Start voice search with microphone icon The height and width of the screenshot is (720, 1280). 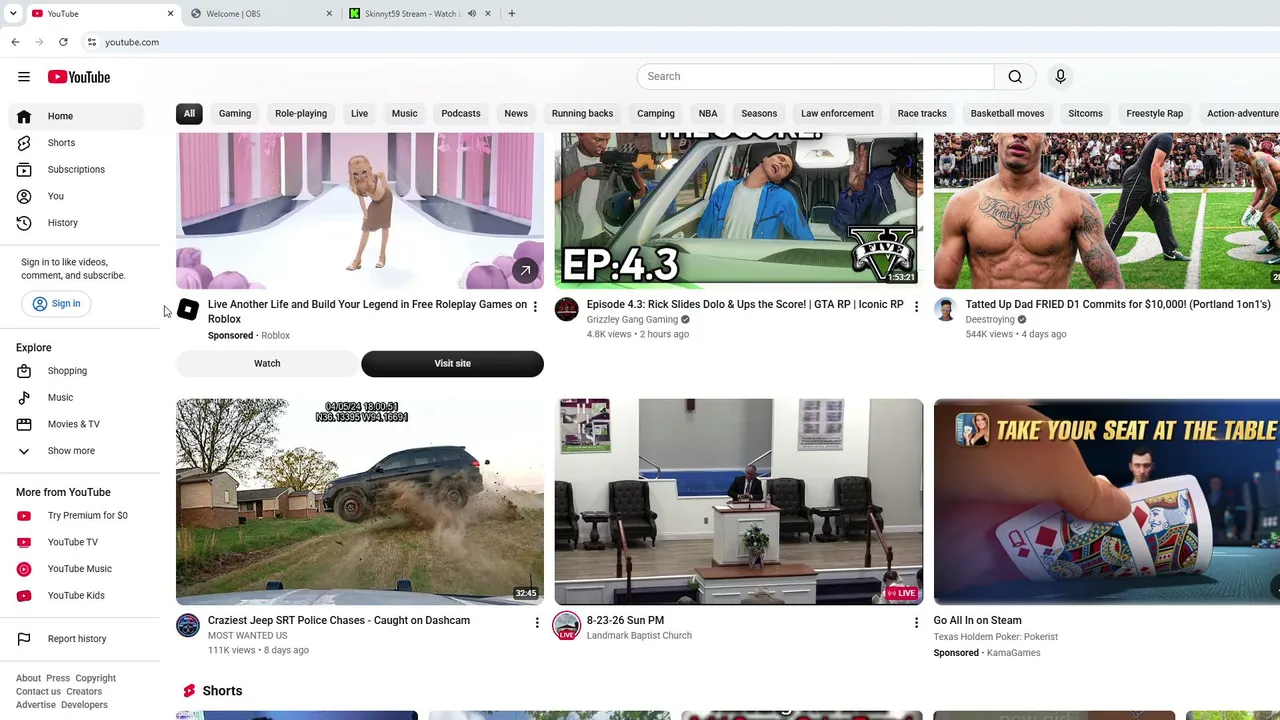[x=1061, y=76]
